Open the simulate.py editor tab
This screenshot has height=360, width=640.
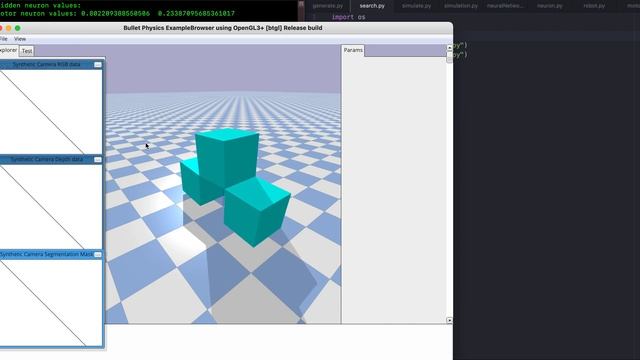[416, 6]
